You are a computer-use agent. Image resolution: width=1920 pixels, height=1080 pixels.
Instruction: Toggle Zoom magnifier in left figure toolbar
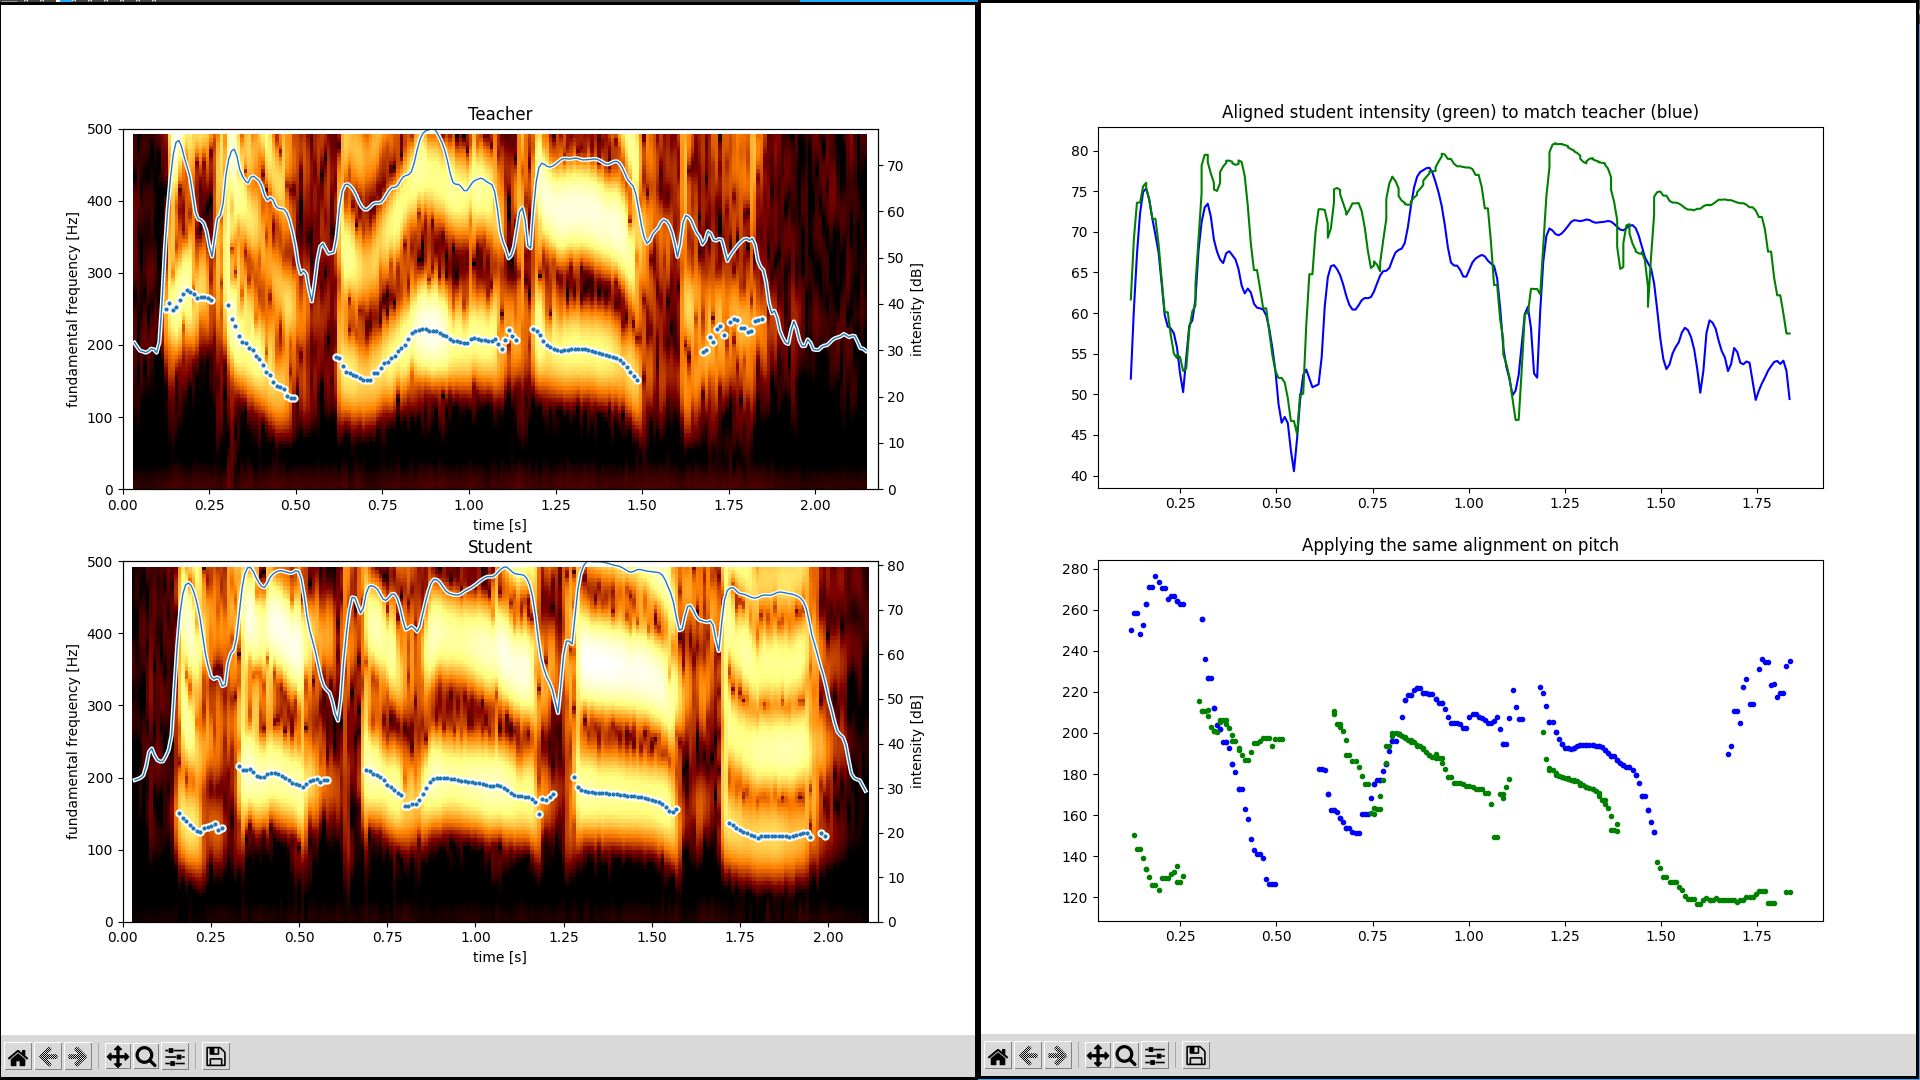[146, 1057]
